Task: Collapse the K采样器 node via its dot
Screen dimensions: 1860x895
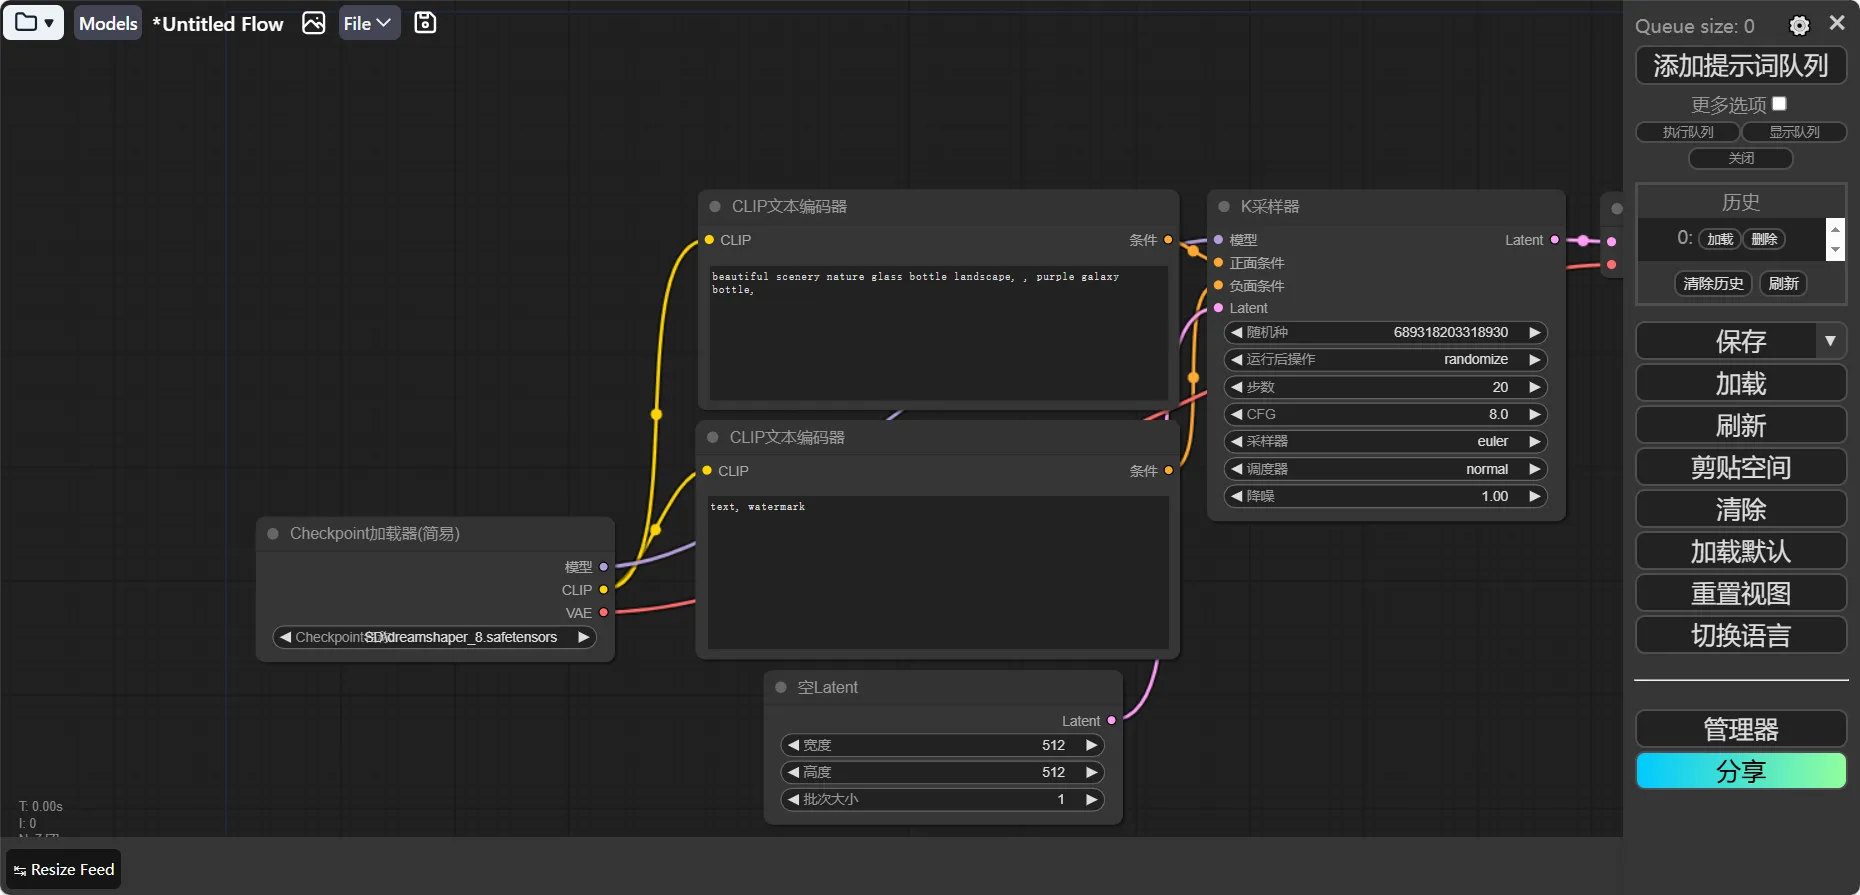Action: click(1224, 206)
